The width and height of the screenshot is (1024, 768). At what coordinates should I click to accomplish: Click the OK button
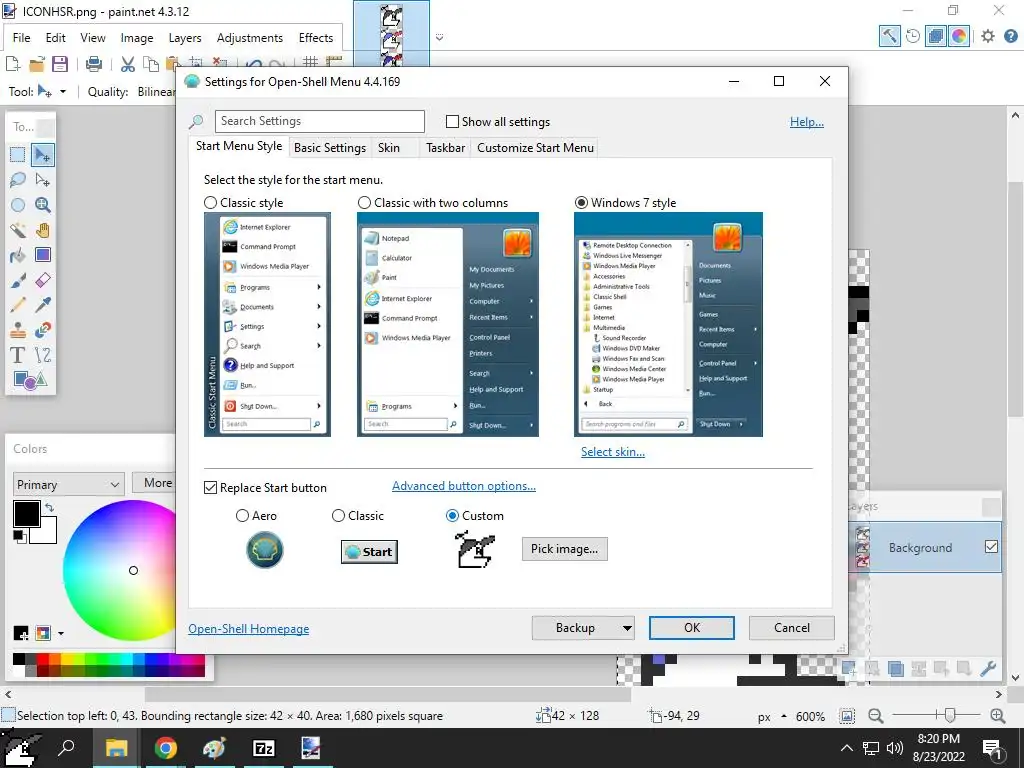[692, 628]
